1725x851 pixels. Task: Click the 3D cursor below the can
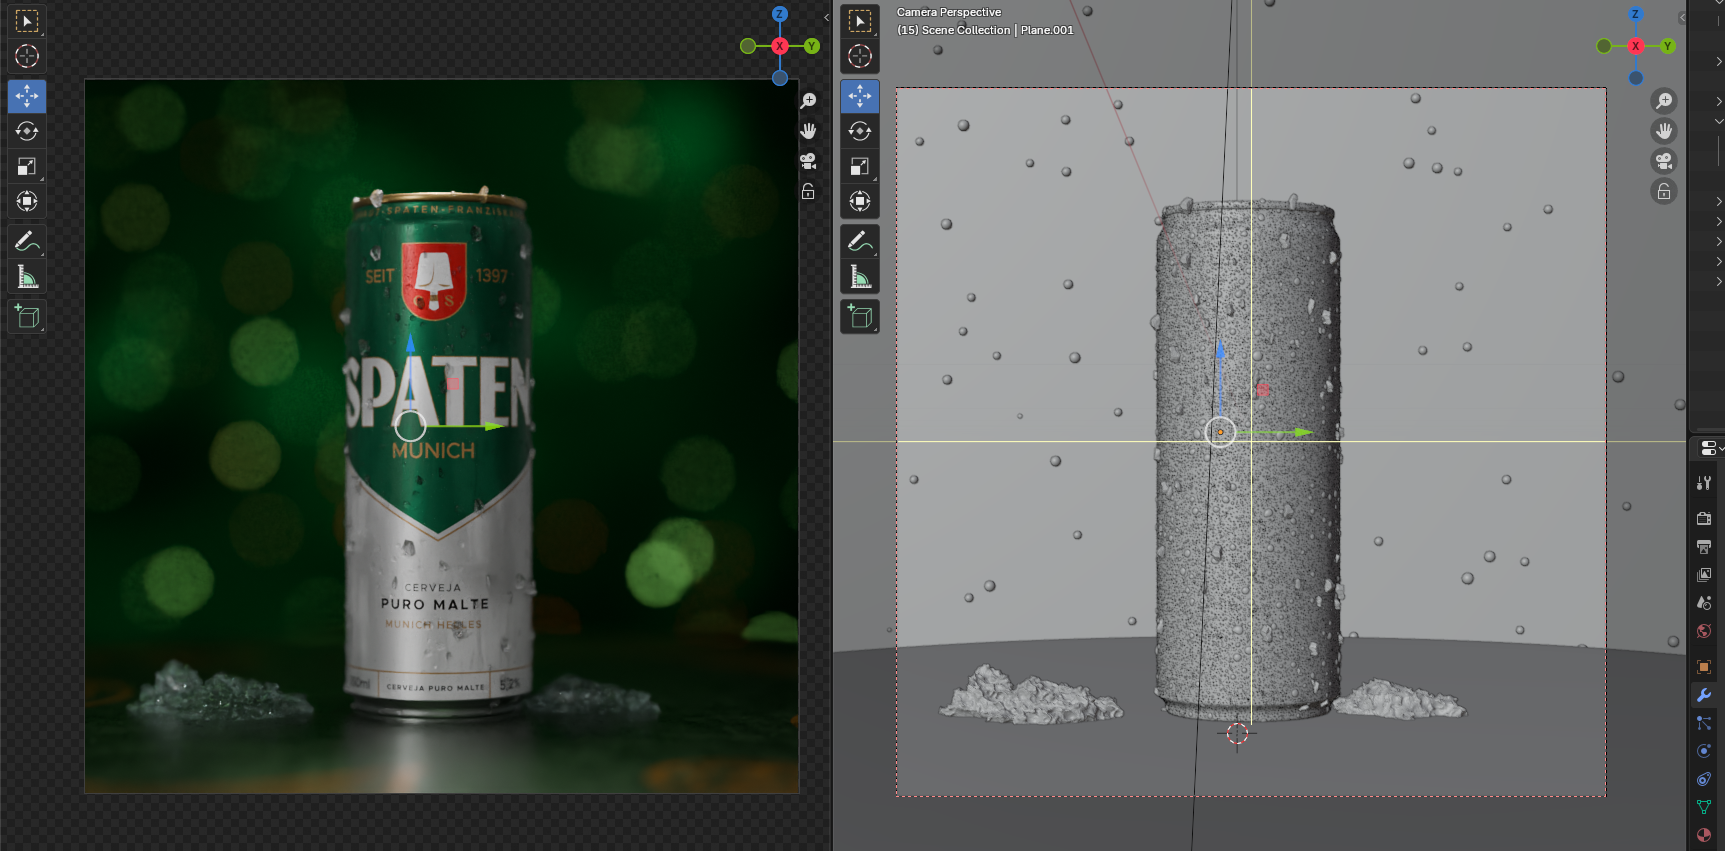click(1237, 733)
